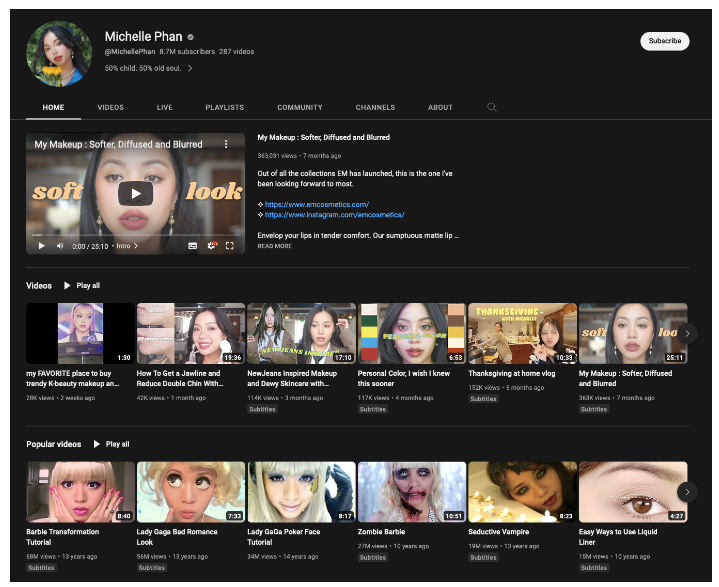Click the large center play button overlay
This screenshot has height=587, width=719.
[135, 193]
